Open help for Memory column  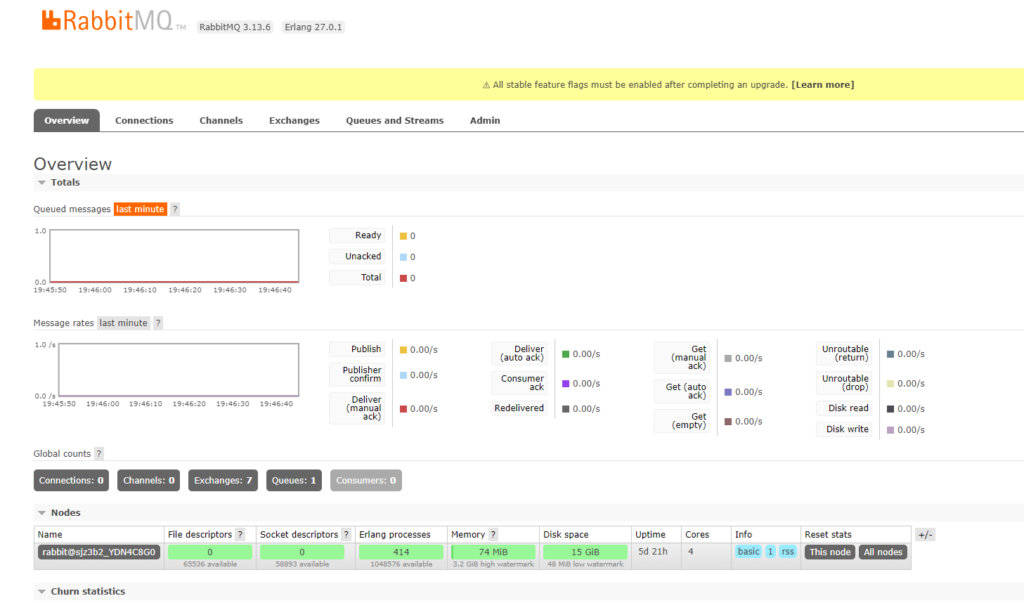click(x=493, y=534)
